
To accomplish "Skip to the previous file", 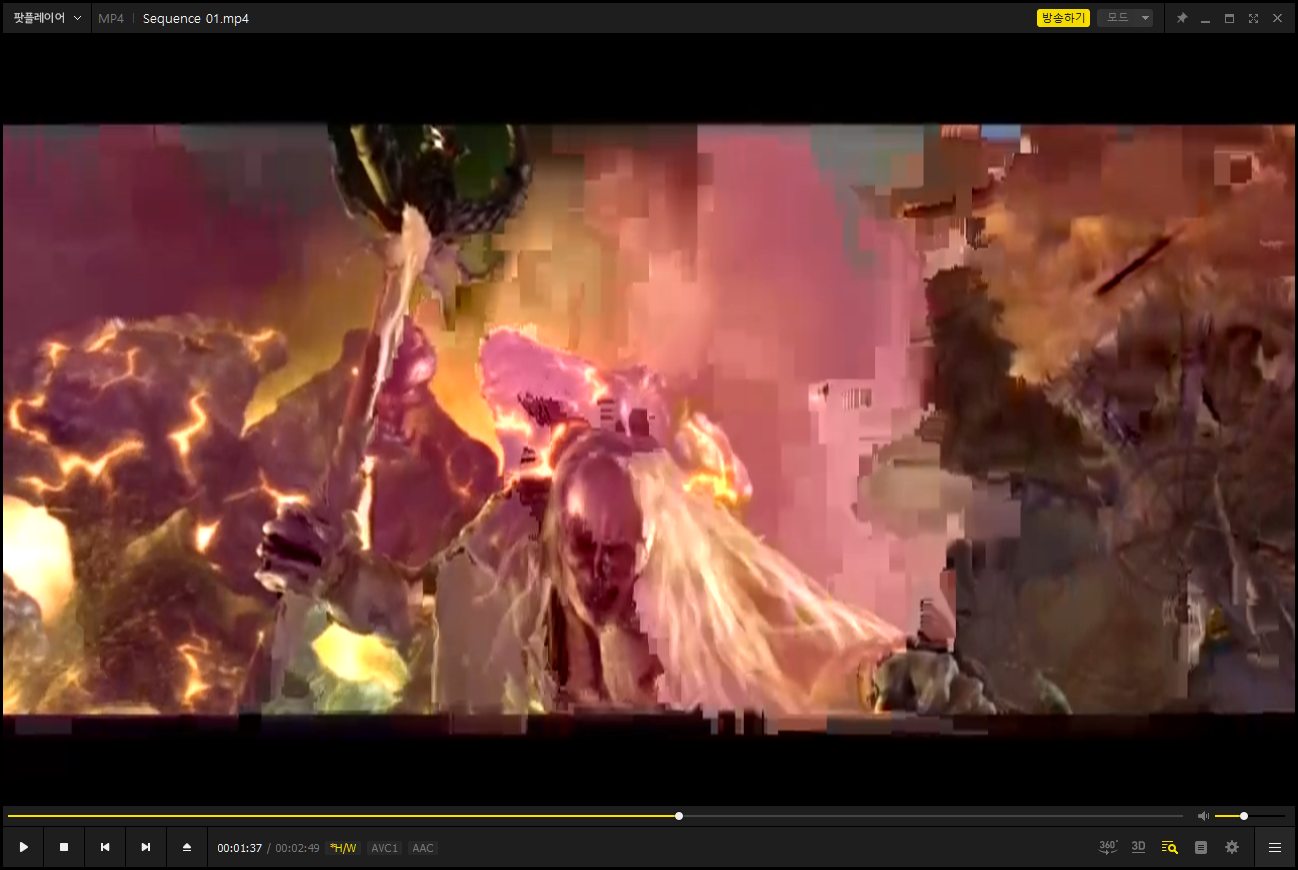I will [x=105, y=847].
